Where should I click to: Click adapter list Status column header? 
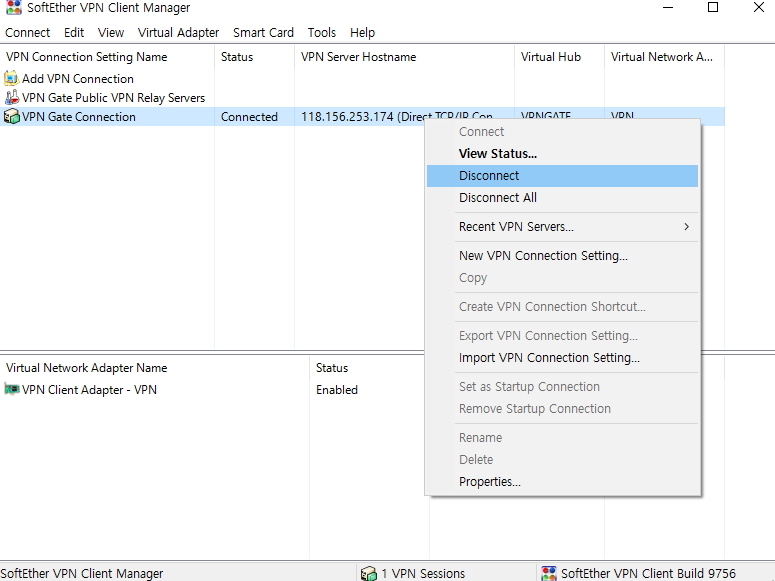click(370, 368)
